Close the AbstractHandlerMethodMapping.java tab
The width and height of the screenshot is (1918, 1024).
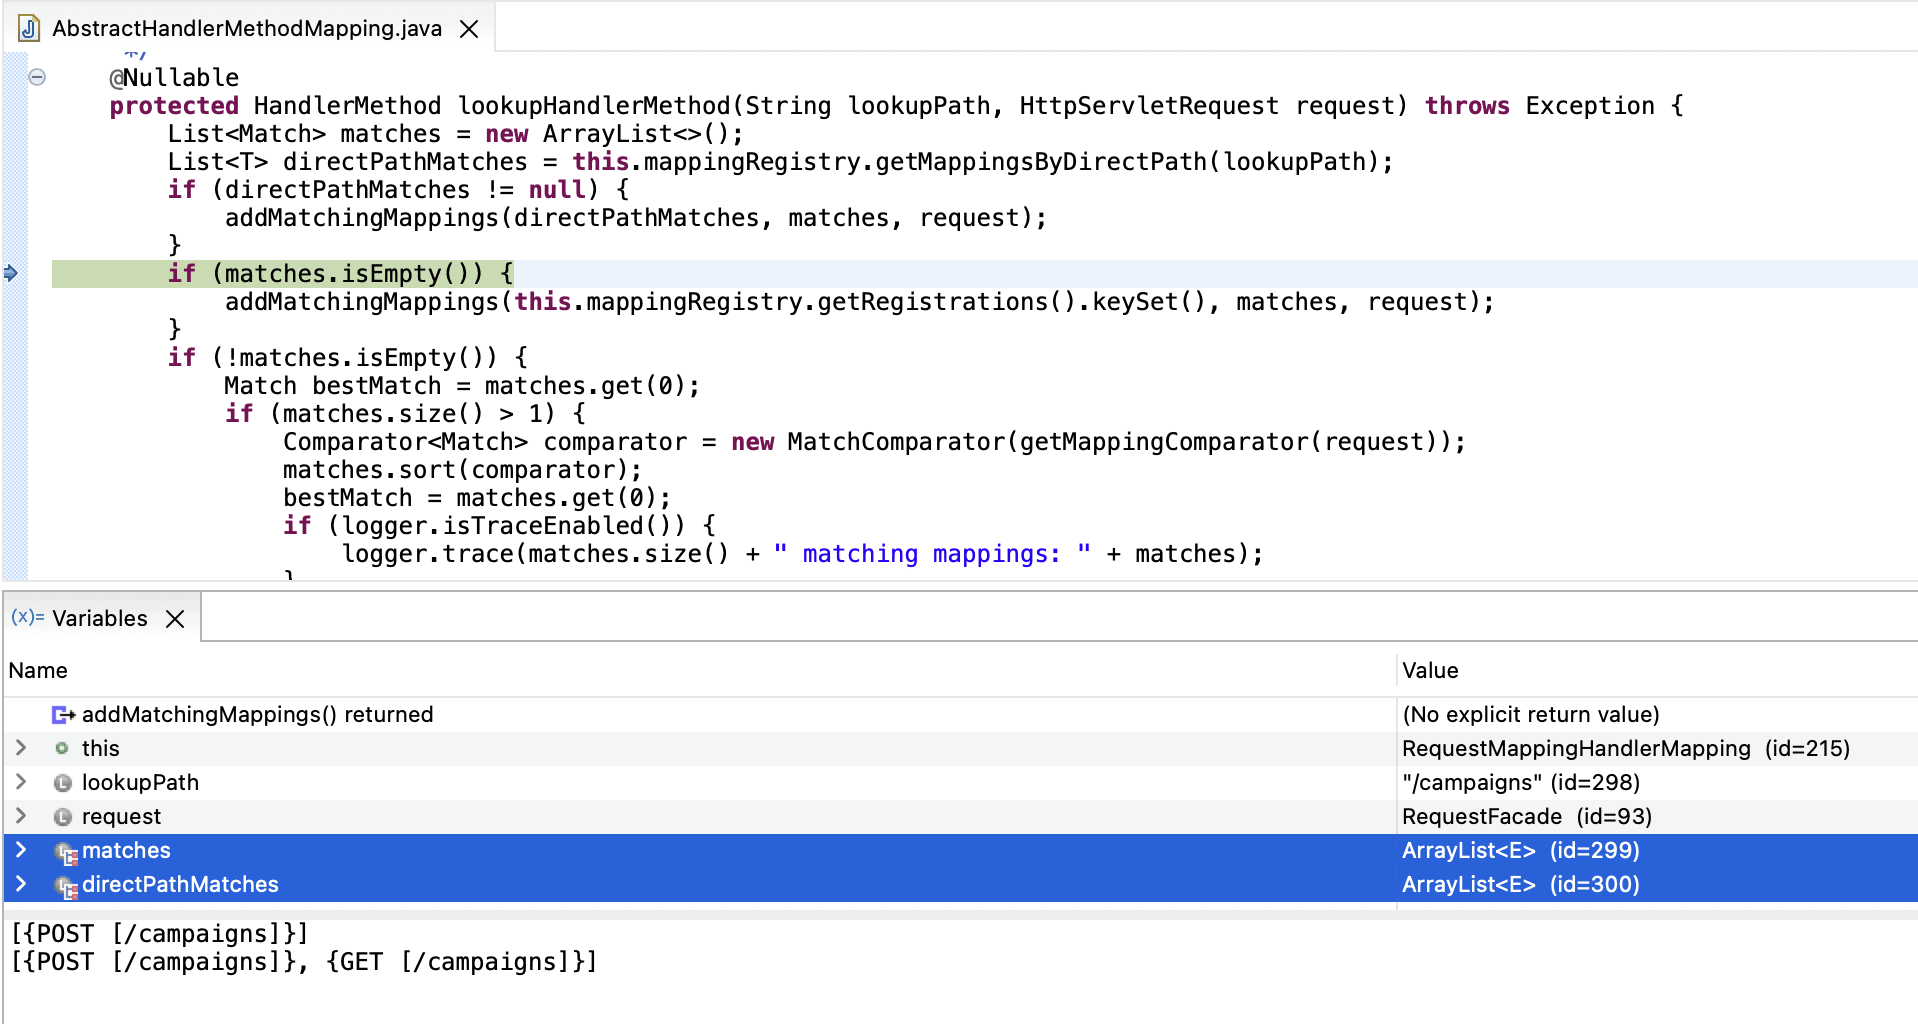pos(469,29)
